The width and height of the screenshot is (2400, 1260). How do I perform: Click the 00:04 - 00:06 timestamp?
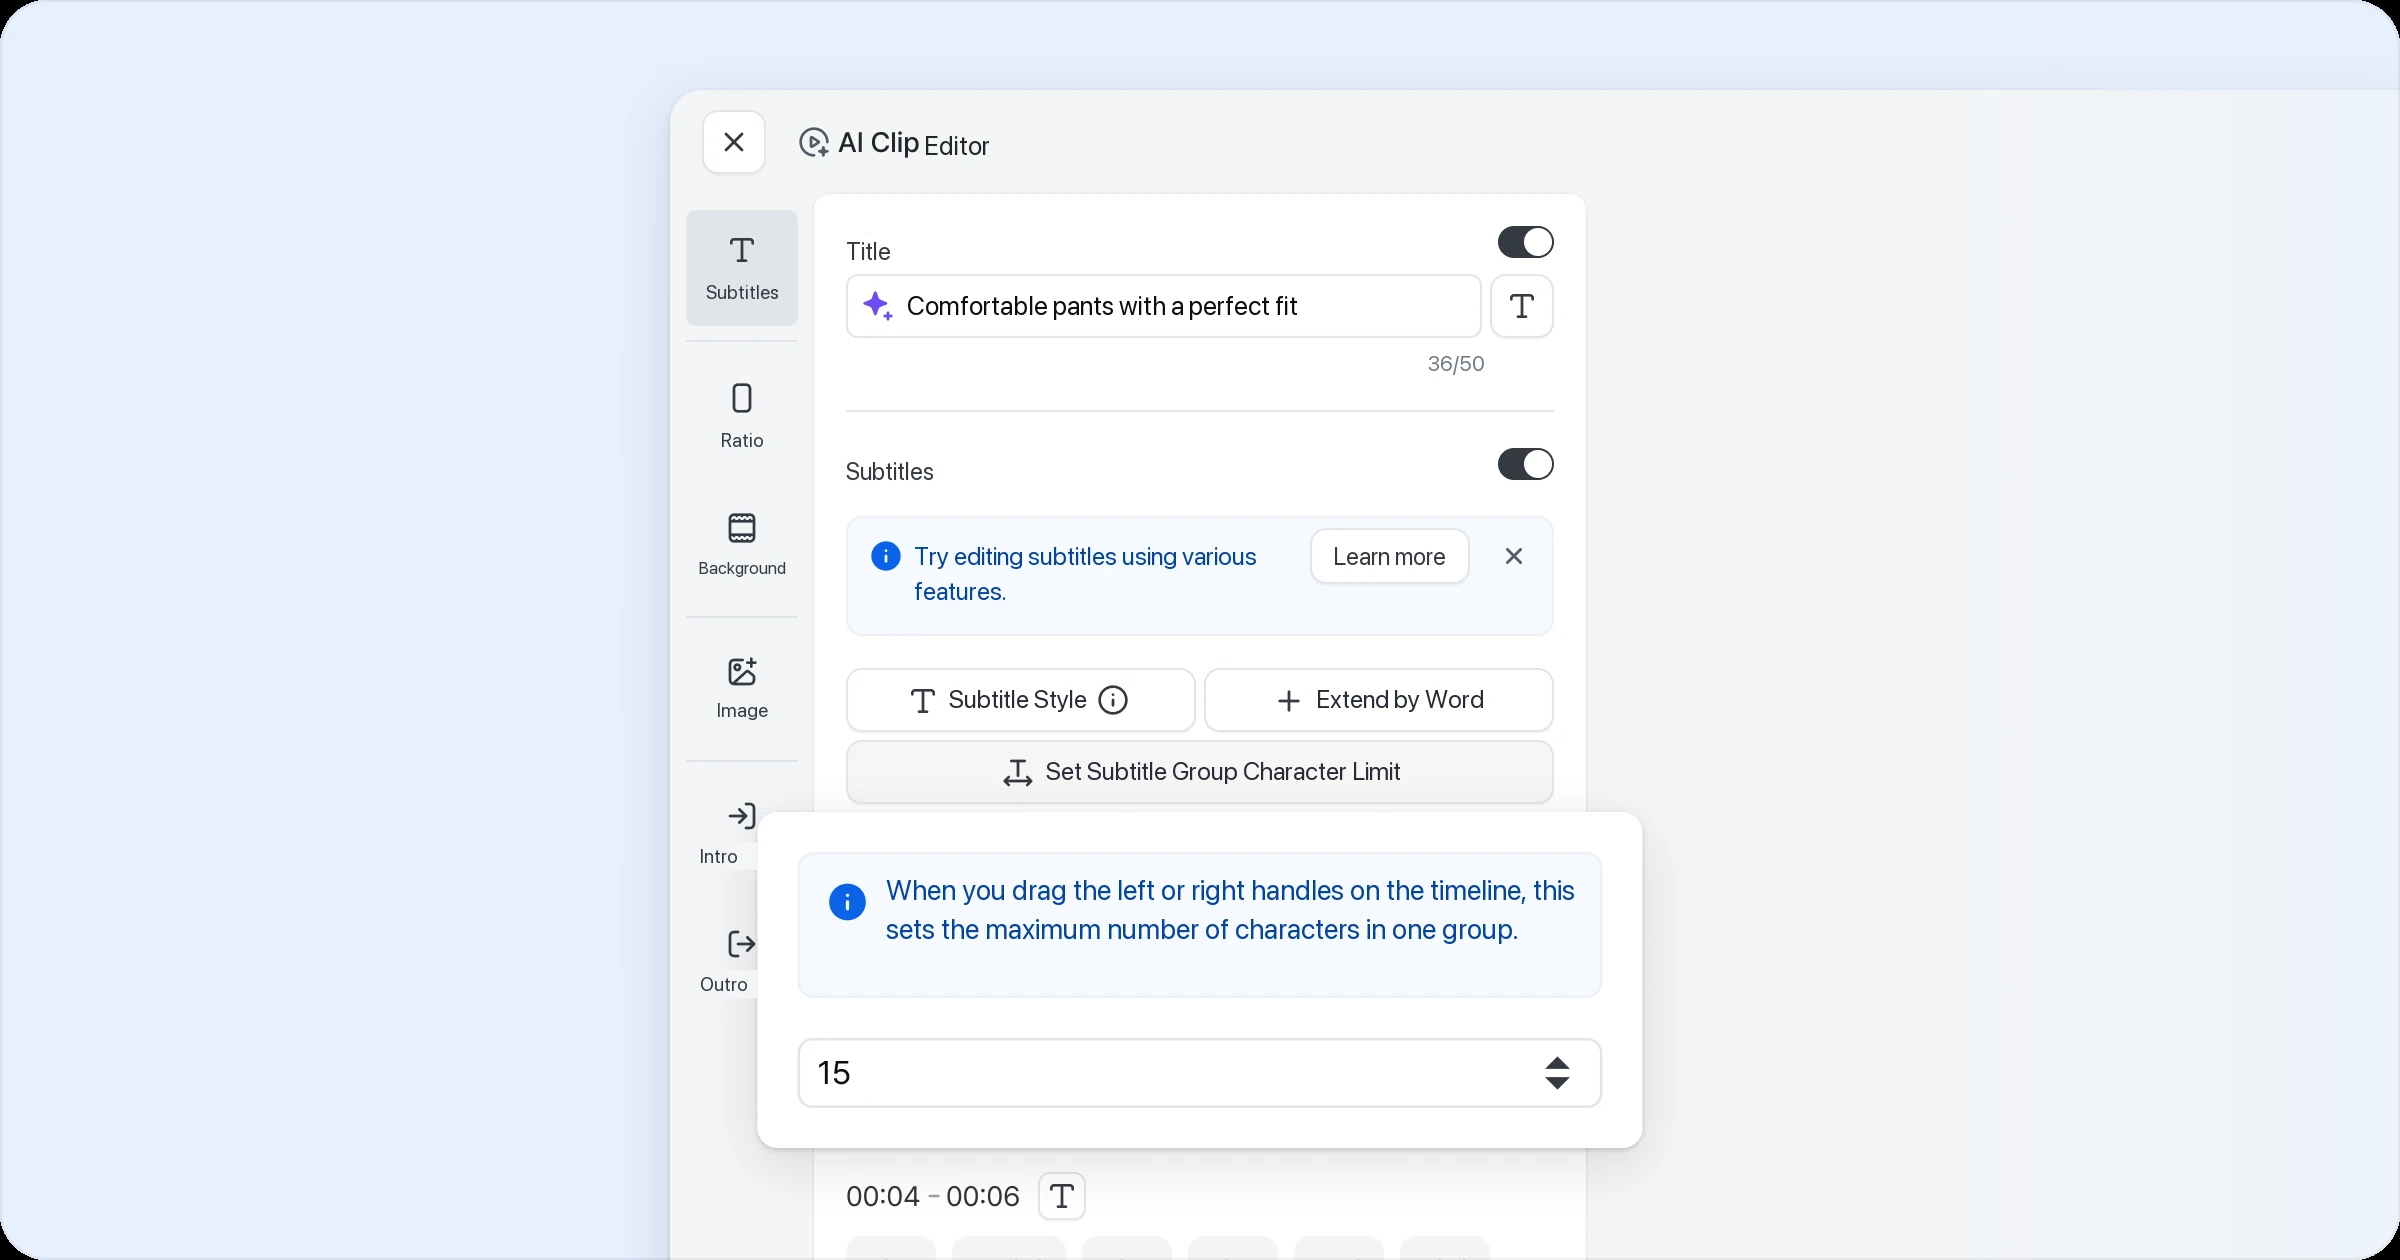point(933,1196)
